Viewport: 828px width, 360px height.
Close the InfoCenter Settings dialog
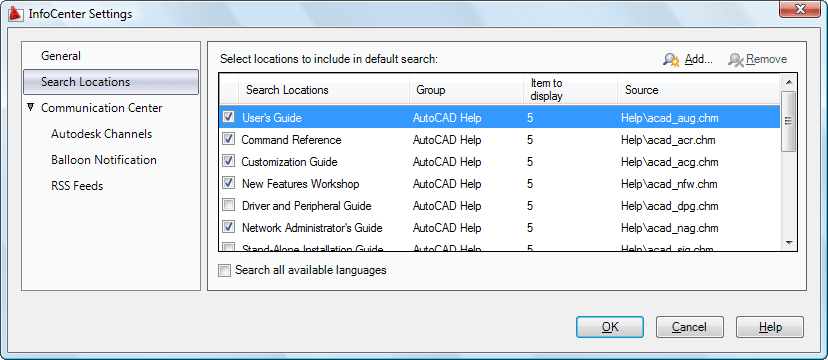[x=801, y=9]
